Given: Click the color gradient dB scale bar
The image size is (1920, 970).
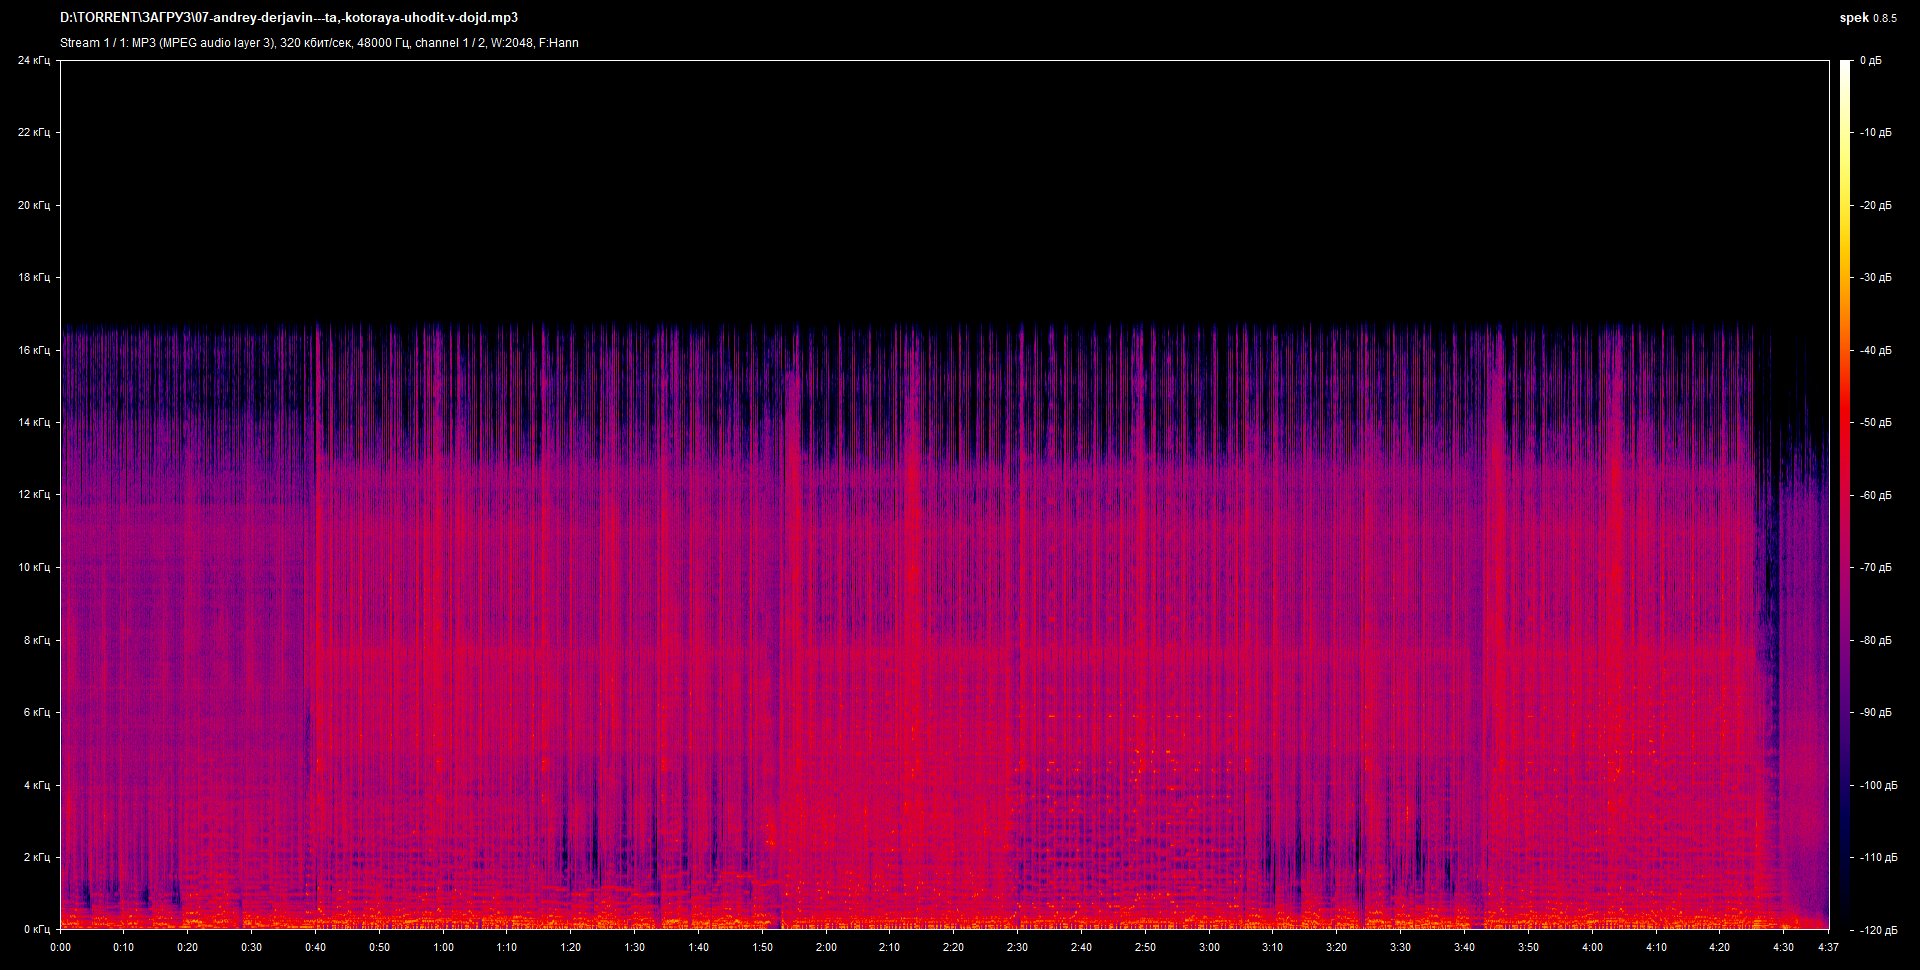Looking at the screenshot, I should 1845,495.
